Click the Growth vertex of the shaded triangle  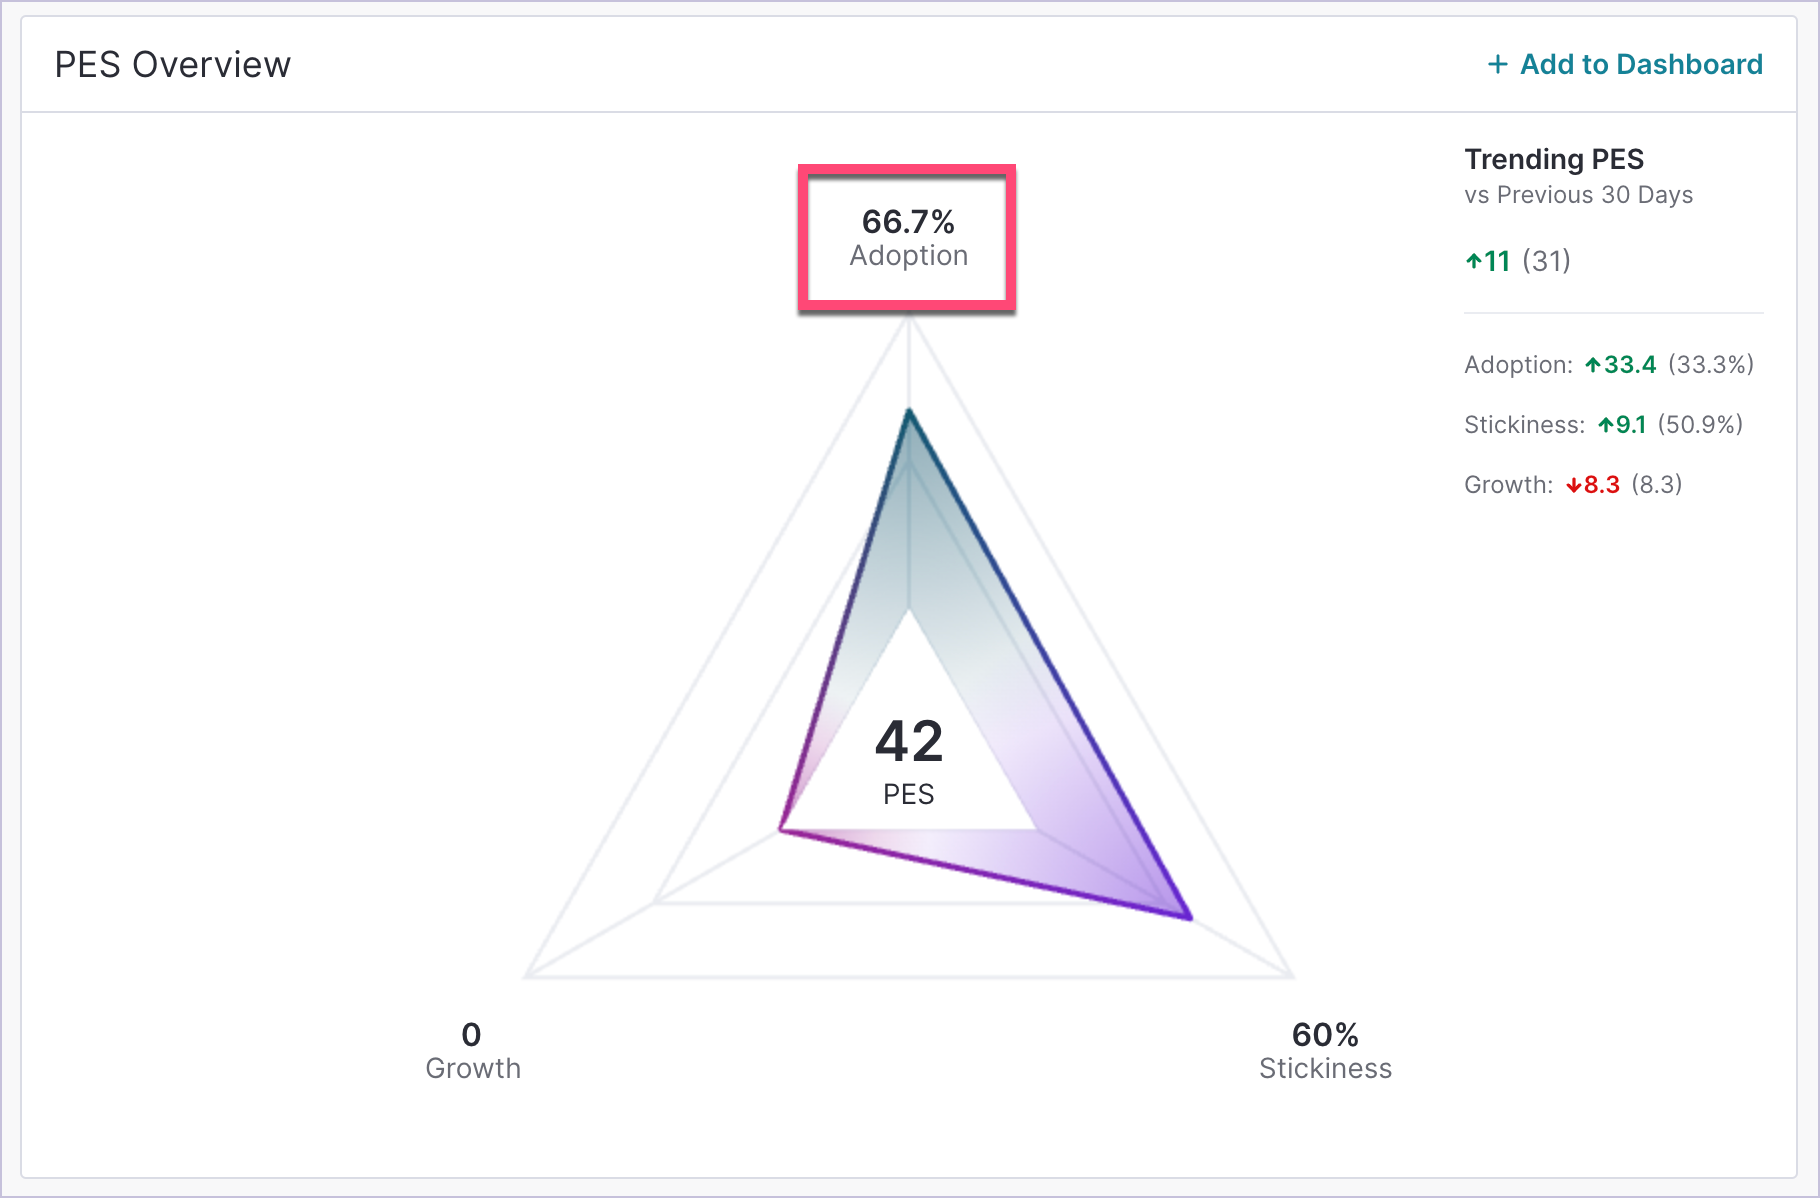[781, 830]
